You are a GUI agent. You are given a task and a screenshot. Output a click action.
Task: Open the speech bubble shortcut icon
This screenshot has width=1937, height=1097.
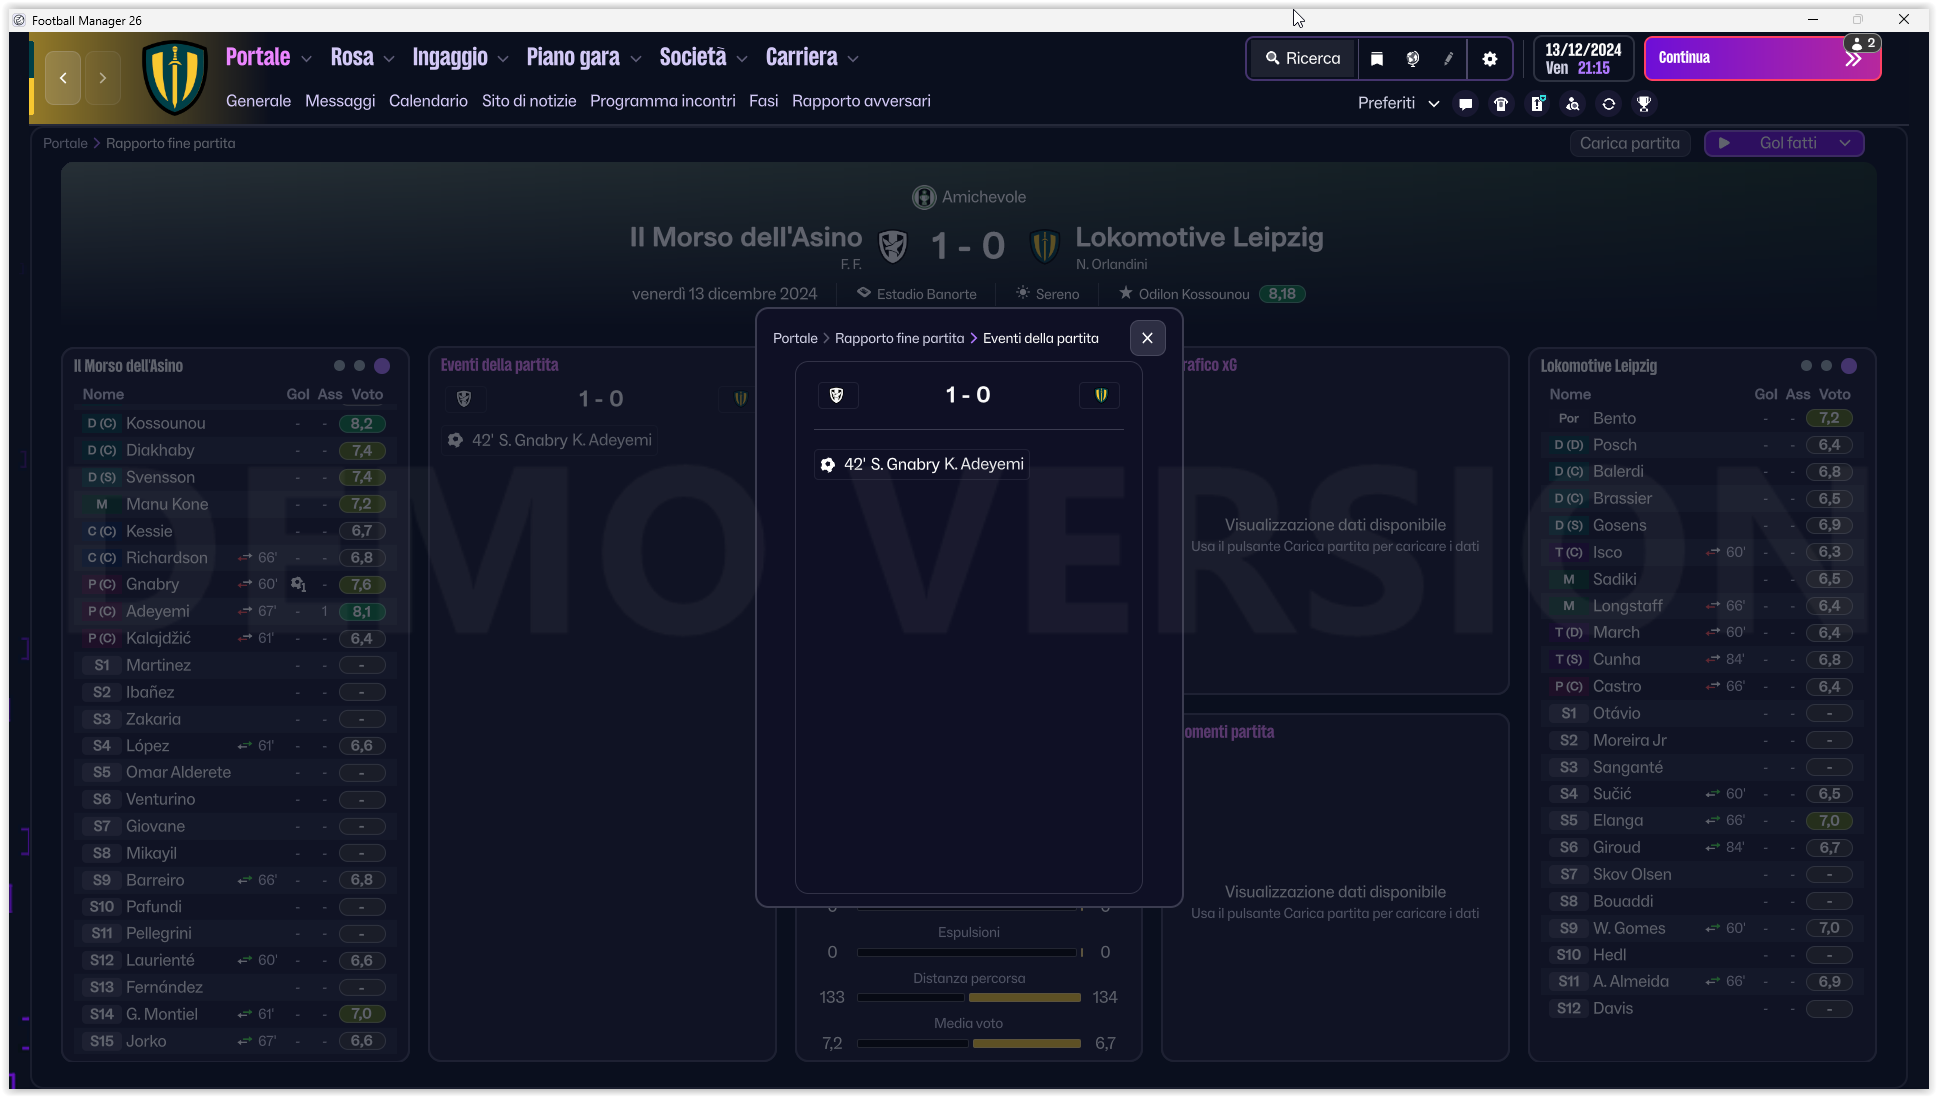click(1465, 104)
